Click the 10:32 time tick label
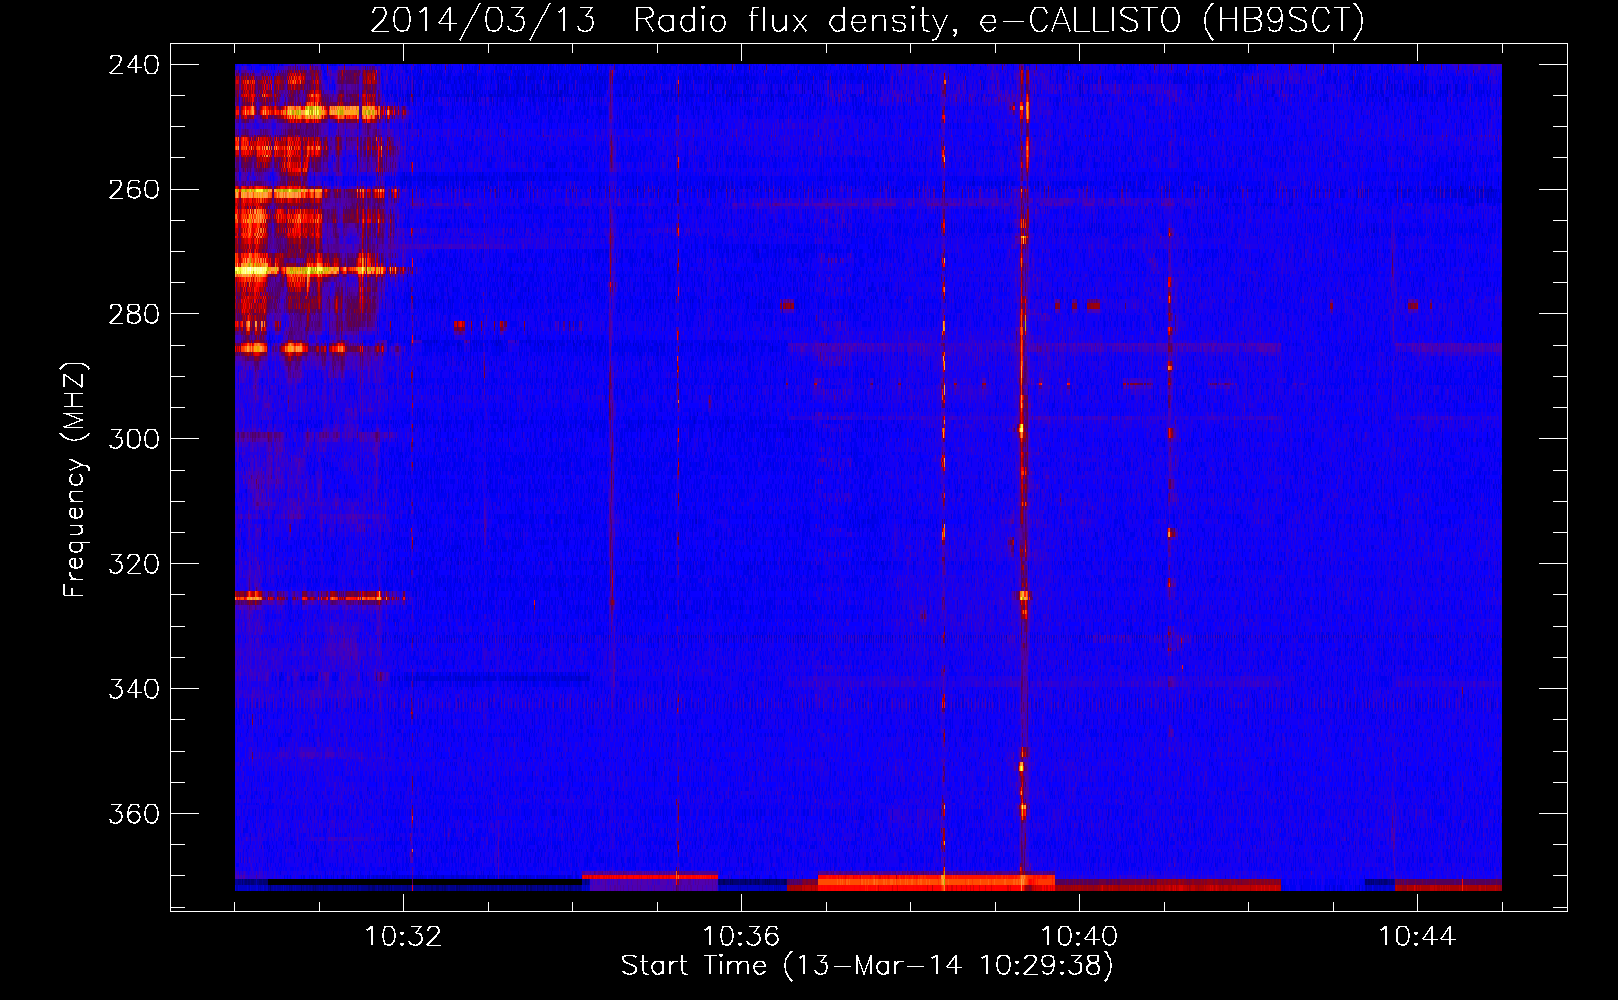Image resolution: width=1618 pixels, height=1000 pixels. click(x=403, y=937)
